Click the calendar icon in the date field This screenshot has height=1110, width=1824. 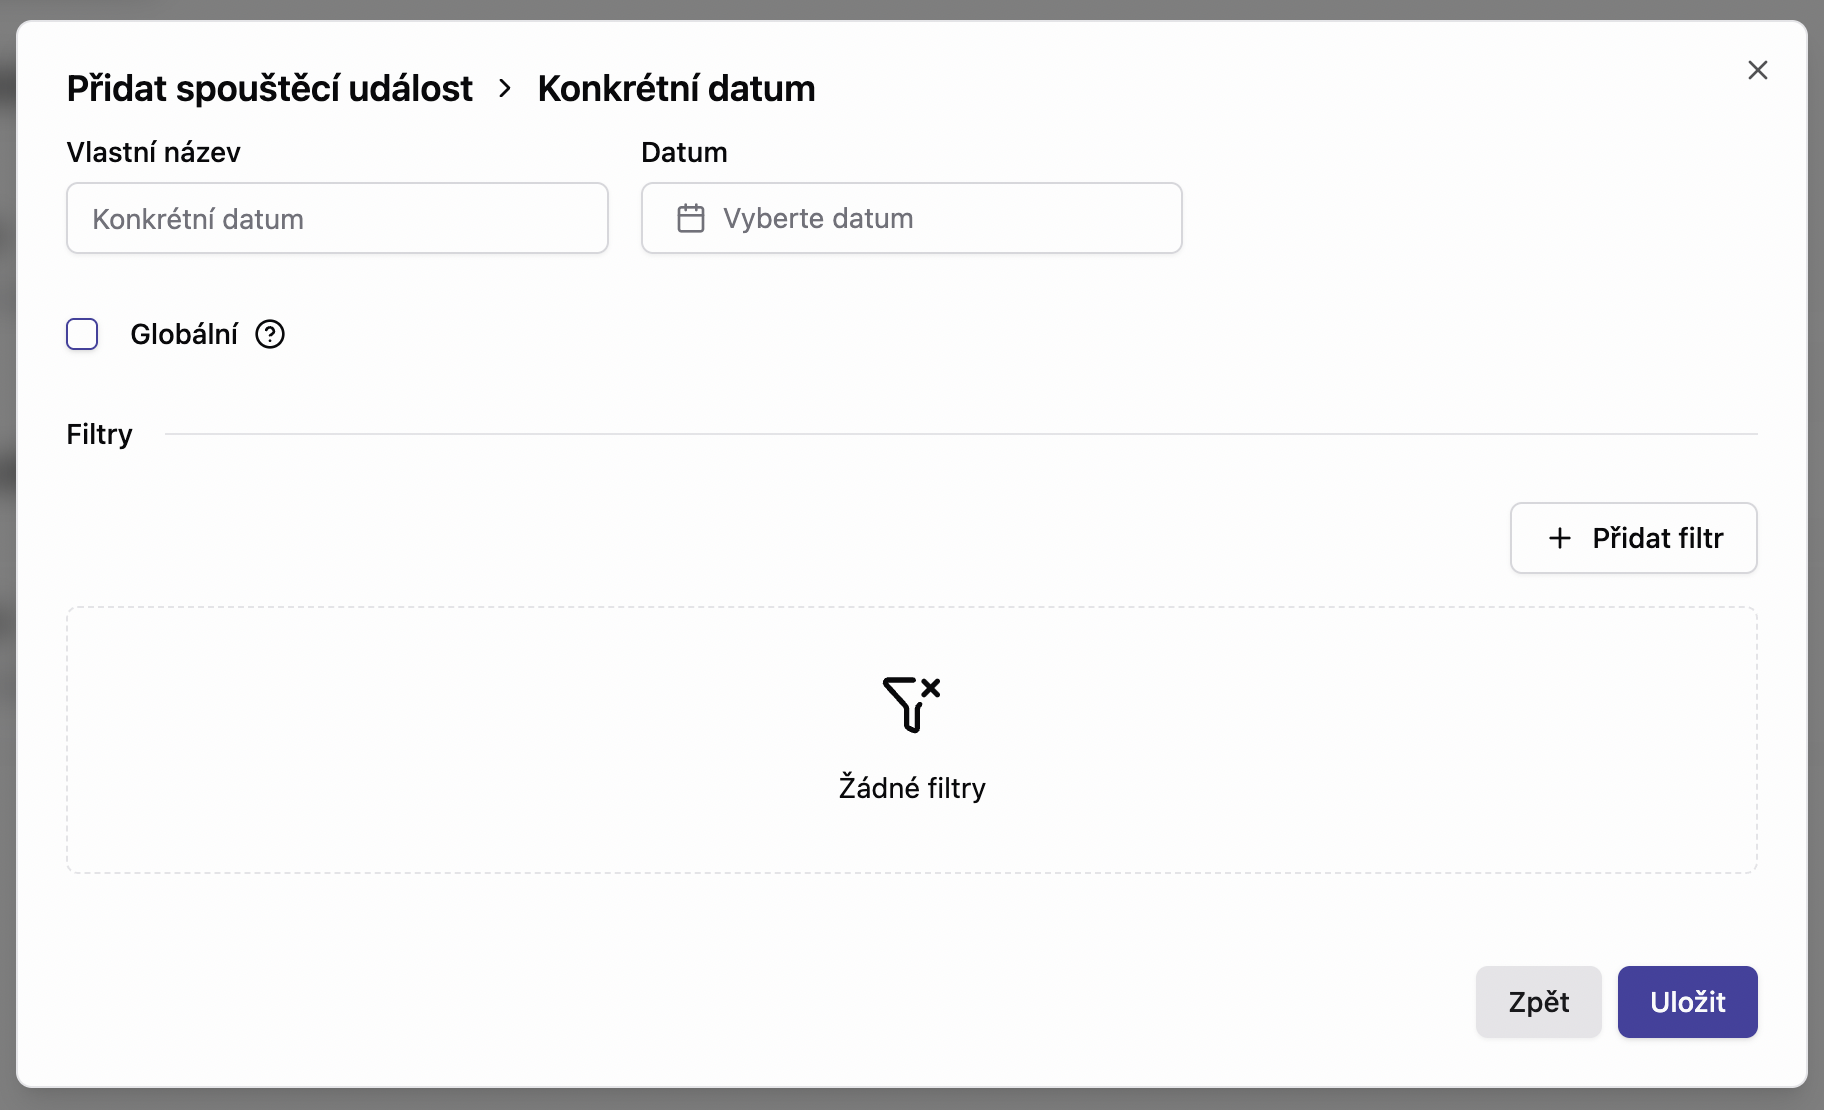click(x=691, y=218)
